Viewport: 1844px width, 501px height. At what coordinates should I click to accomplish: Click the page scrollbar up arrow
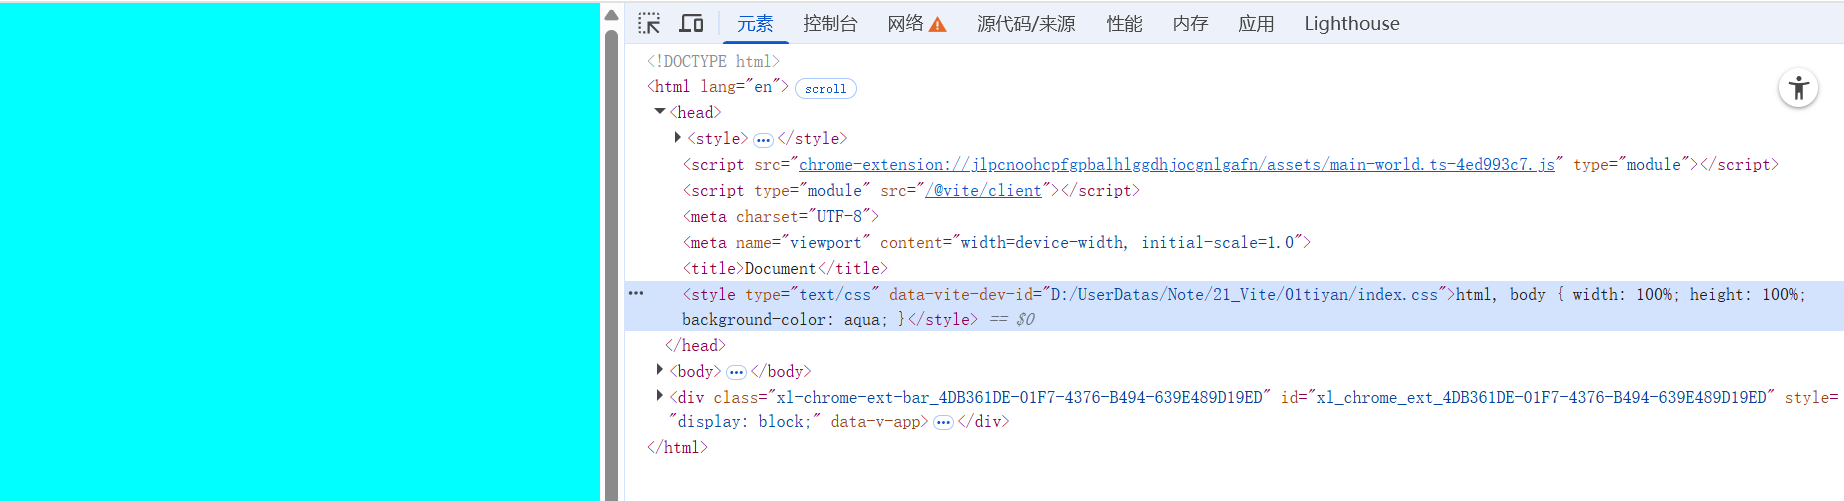tap(611, 14)
